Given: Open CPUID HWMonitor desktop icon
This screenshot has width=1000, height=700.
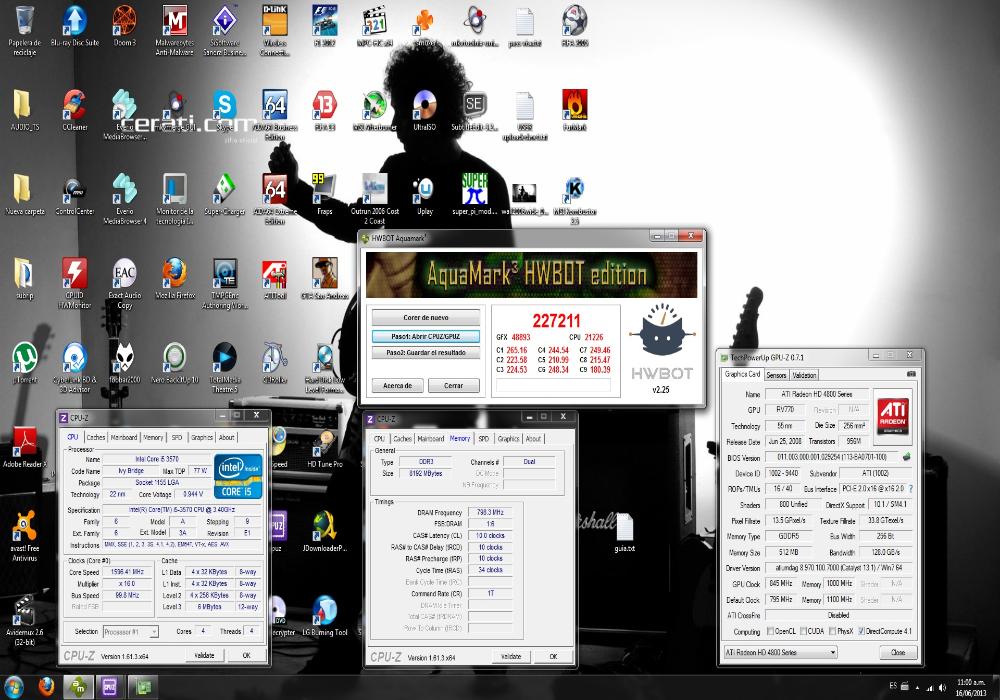Looking at the screenshot, I should 75,284.
